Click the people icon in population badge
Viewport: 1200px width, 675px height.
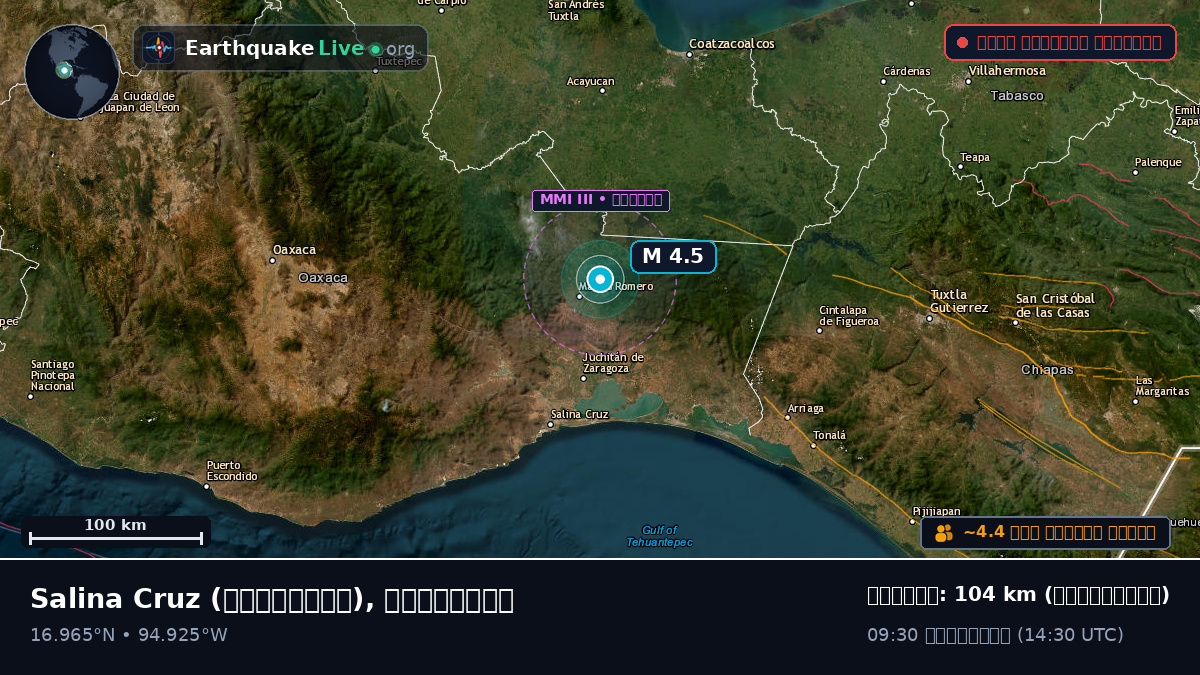(944, 533)
